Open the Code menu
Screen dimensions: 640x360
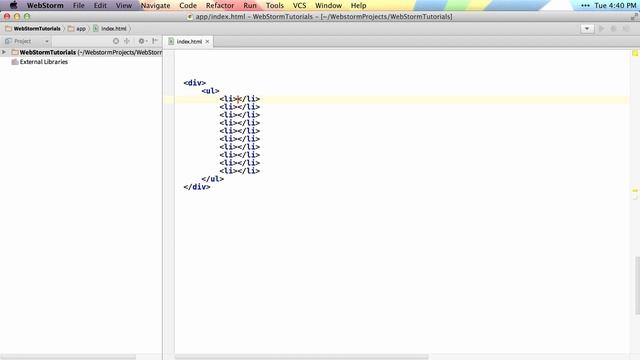tap(188, 5)
